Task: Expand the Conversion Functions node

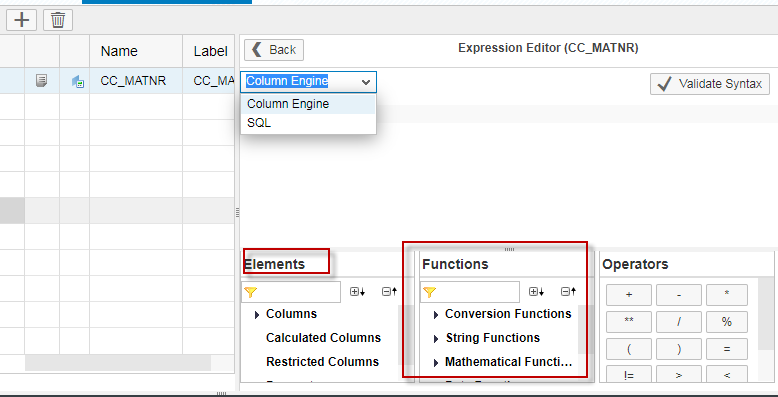Action: coord(436,315)
